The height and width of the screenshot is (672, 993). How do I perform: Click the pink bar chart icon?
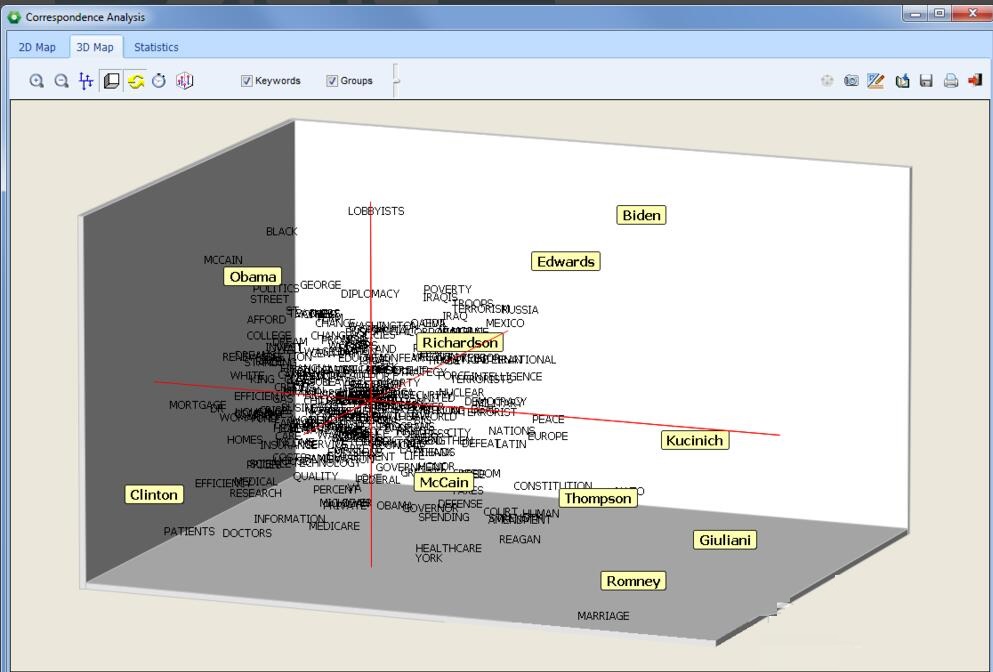click(x=184, y=80)
